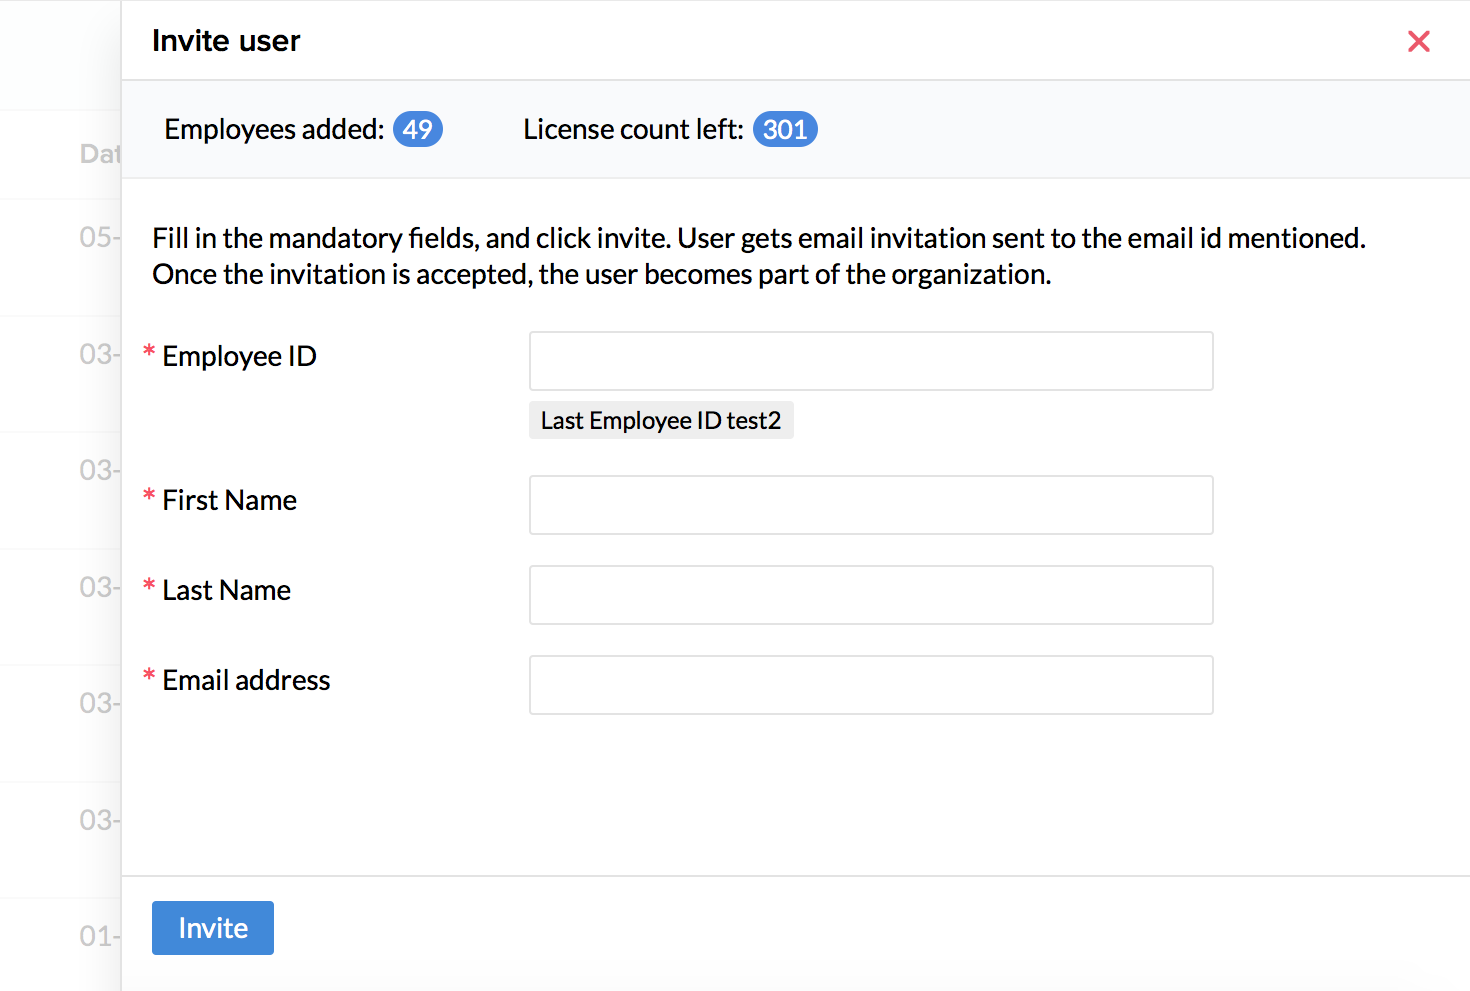
Task: Click the License count badge 301
Action: coord(785,129)
